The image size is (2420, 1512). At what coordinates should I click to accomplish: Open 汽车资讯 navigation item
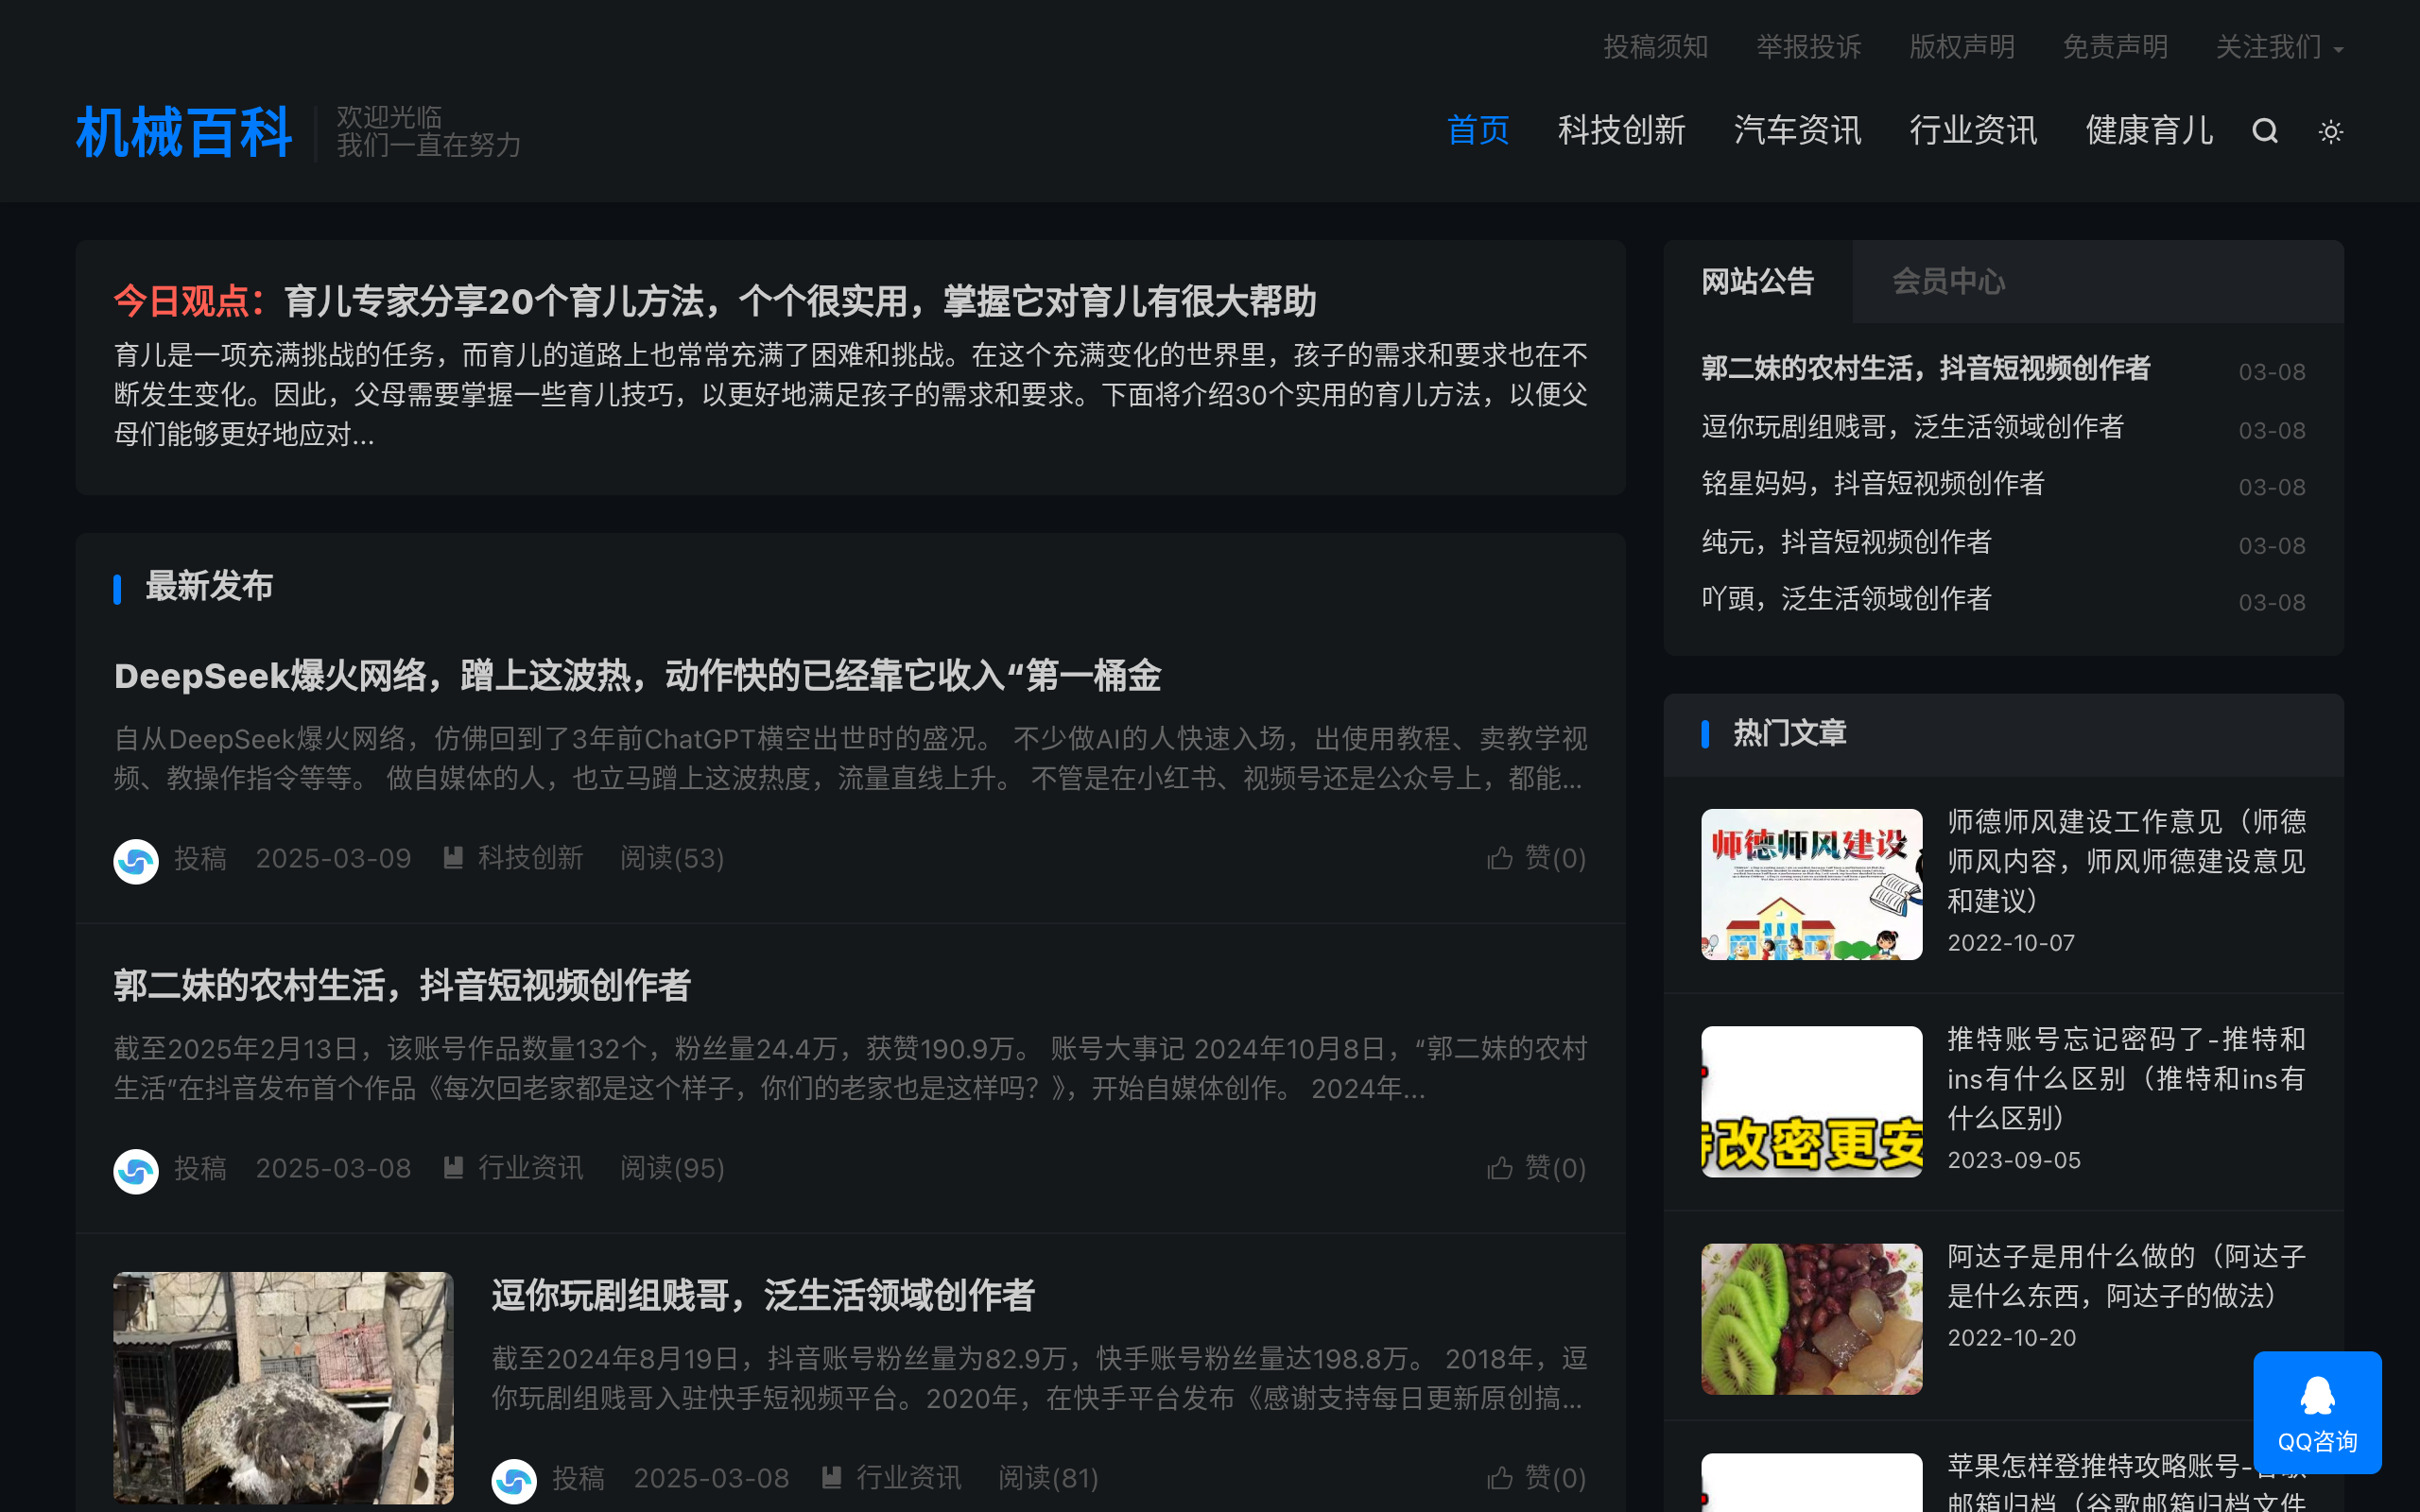1797,130
